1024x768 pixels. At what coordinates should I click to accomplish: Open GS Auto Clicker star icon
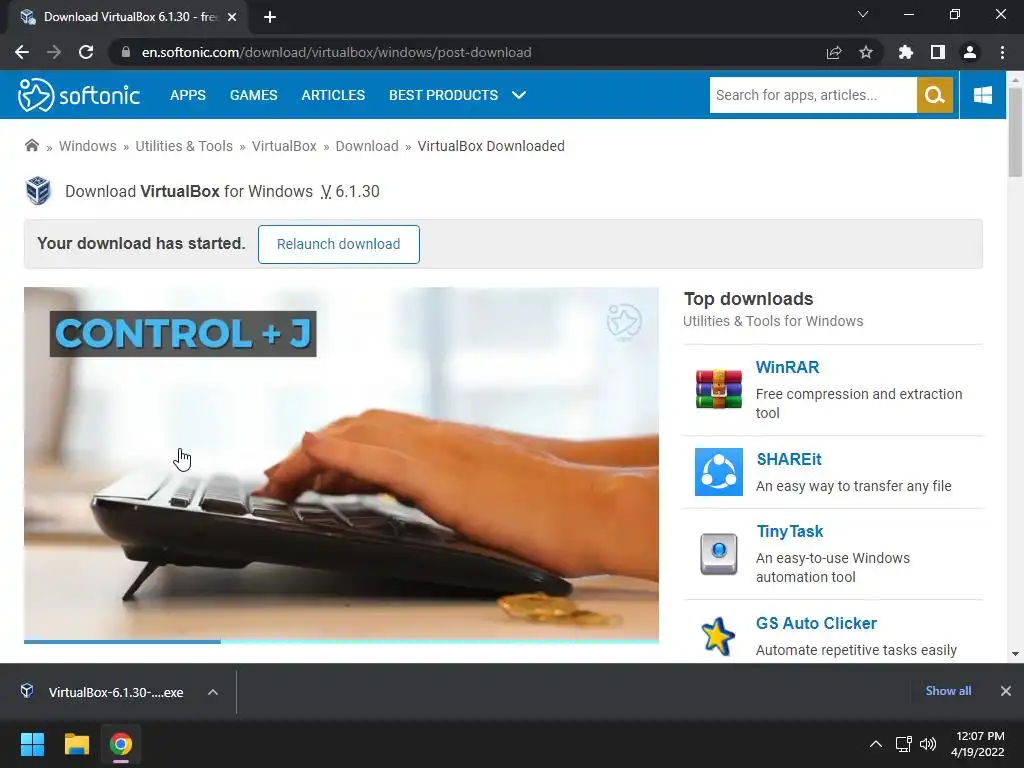(x=718, y=636)
